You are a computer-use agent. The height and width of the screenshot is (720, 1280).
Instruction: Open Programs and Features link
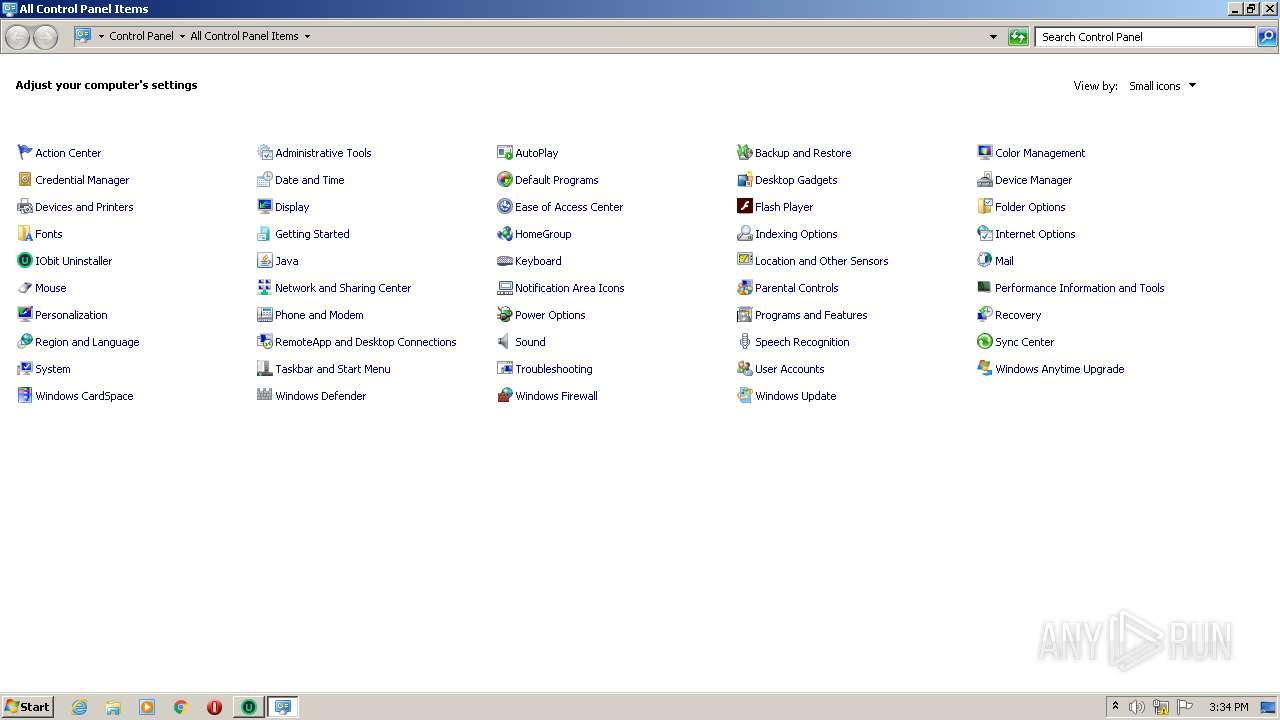(811, 315)
